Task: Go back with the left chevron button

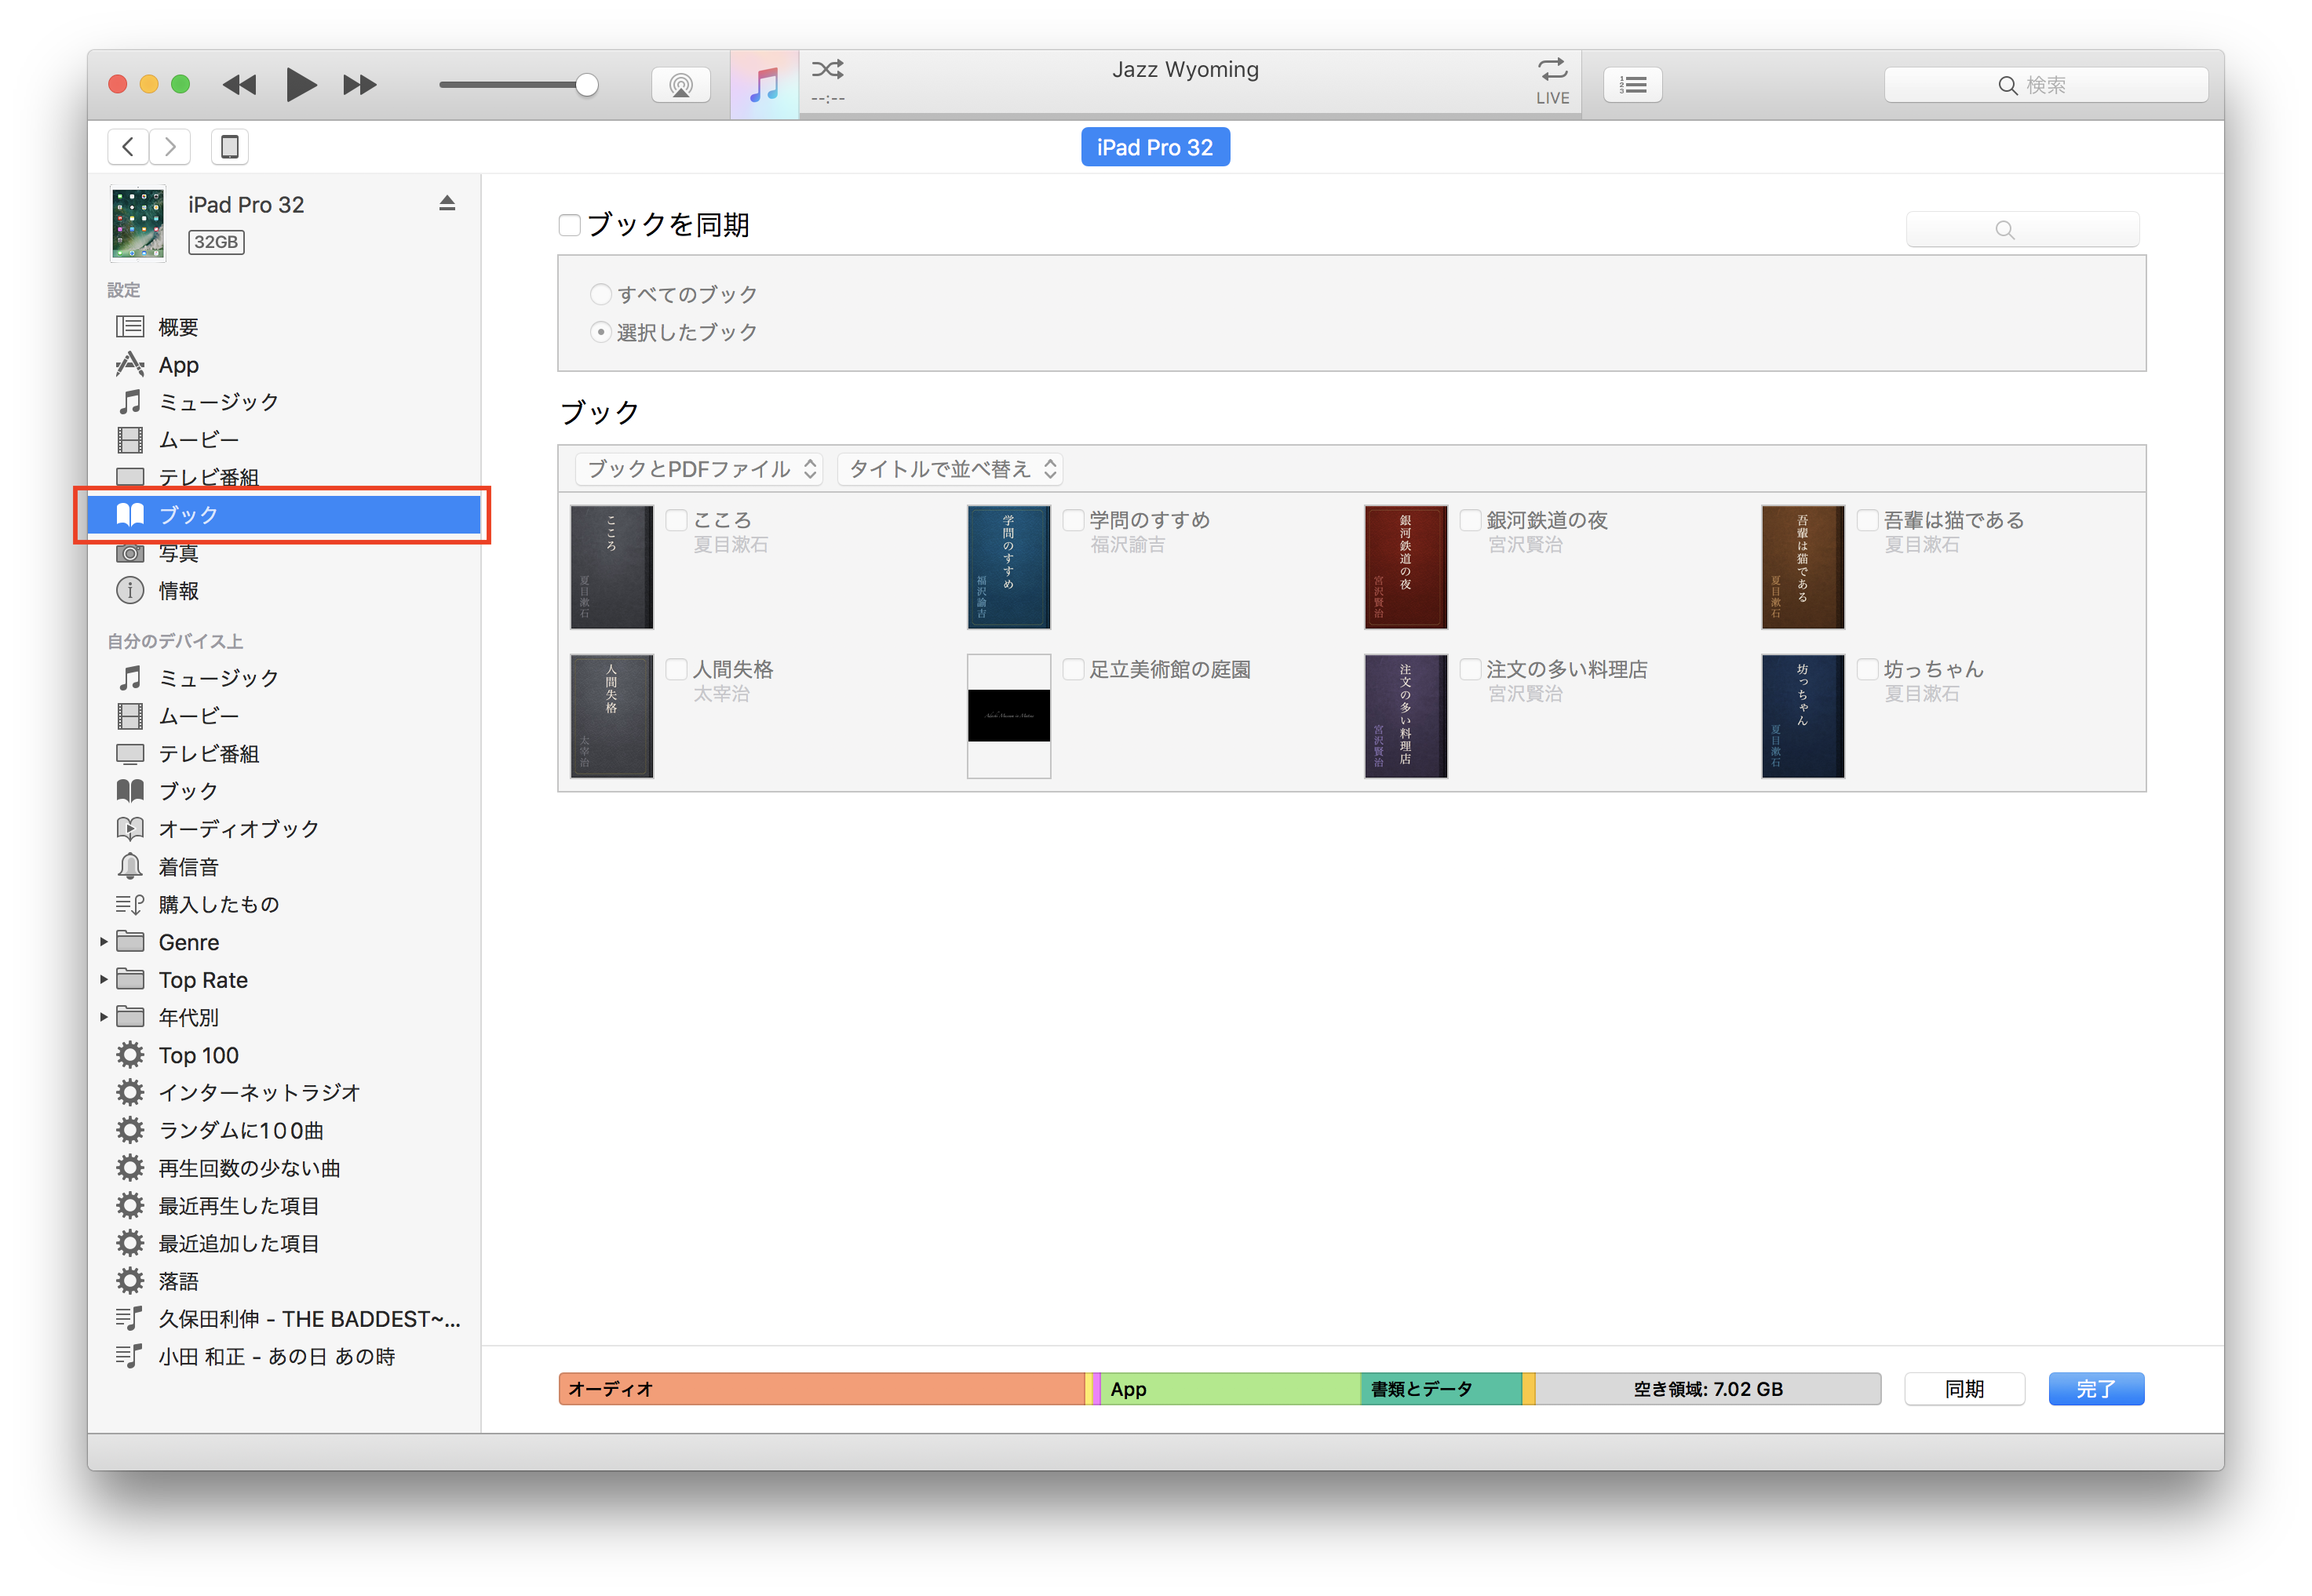Action: (128, 147)
